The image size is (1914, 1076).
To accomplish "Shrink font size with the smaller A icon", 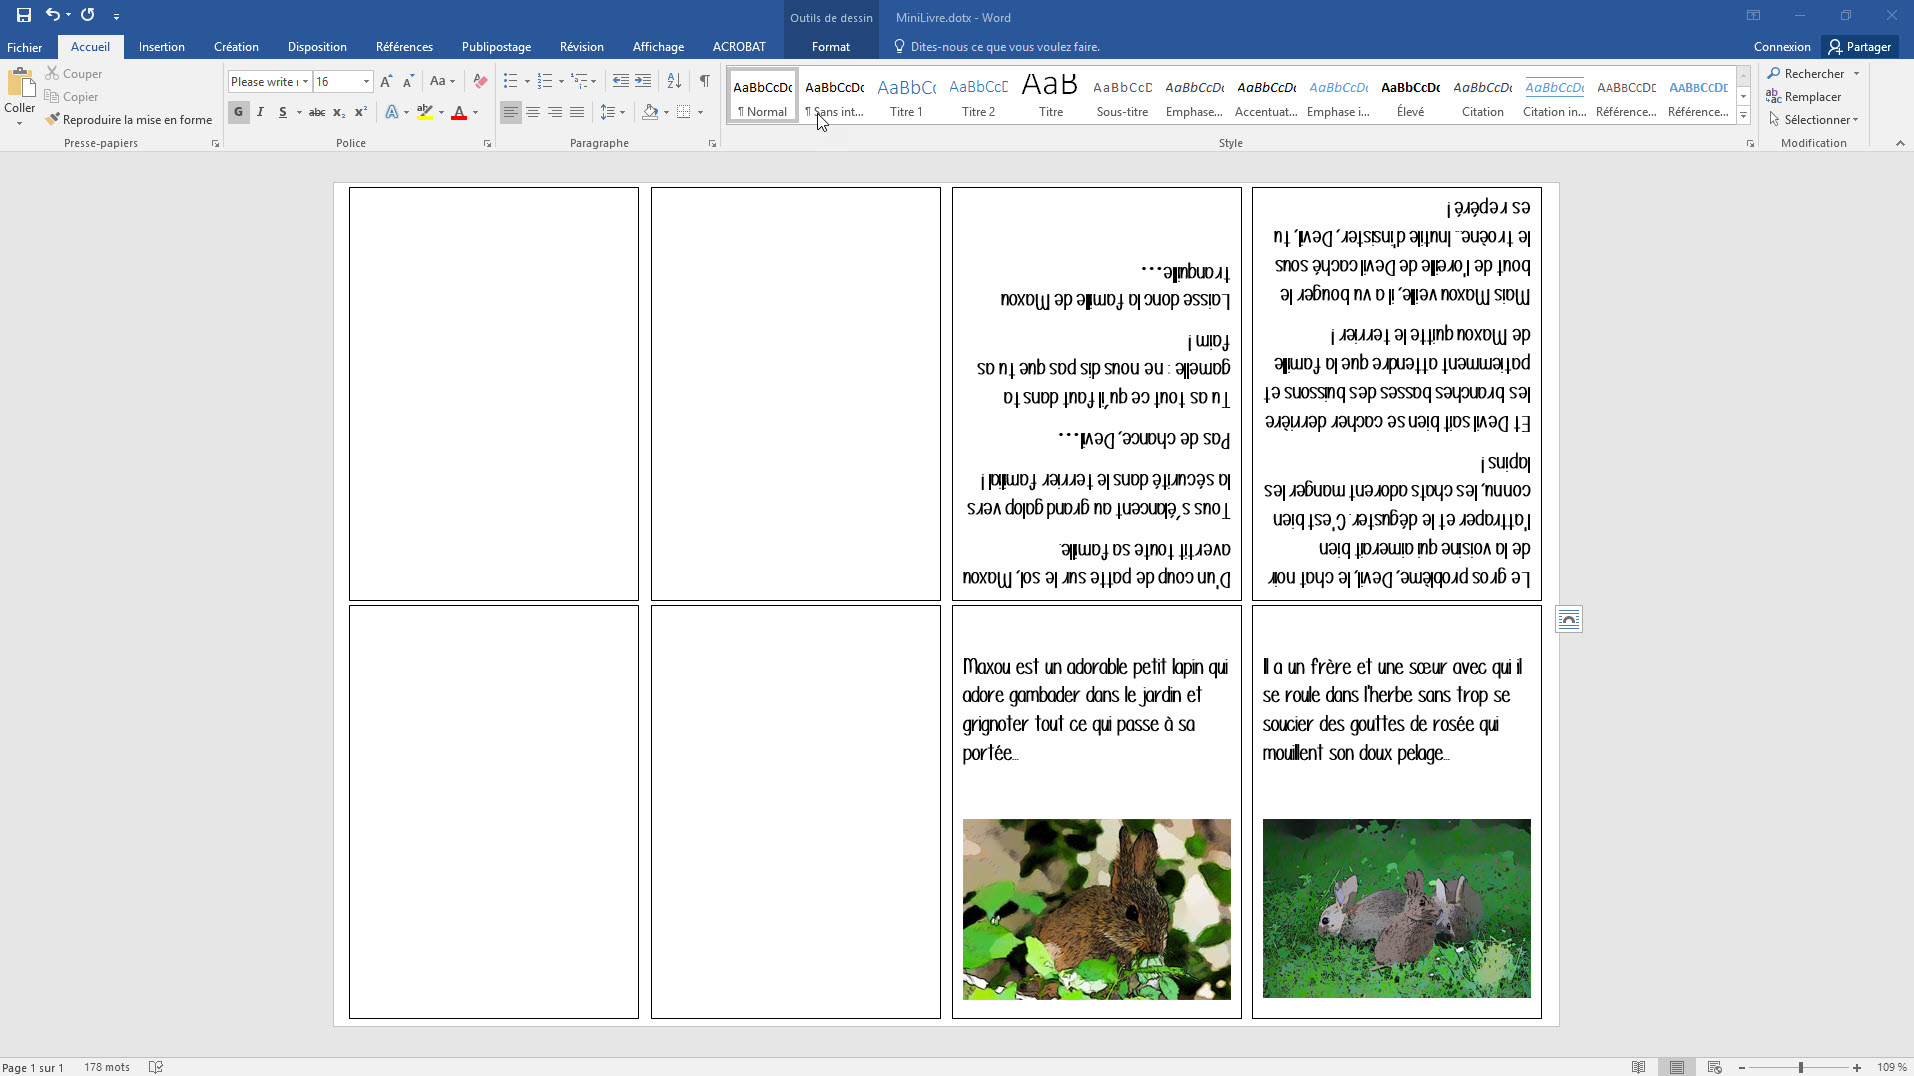I will pyautogui.click(x=408, y=81).
